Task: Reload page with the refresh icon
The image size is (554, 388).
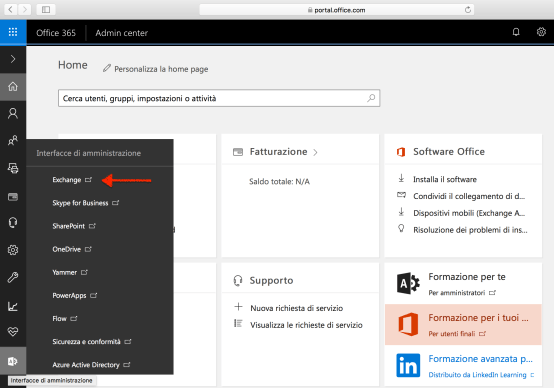Action: [x=468, y=10]
